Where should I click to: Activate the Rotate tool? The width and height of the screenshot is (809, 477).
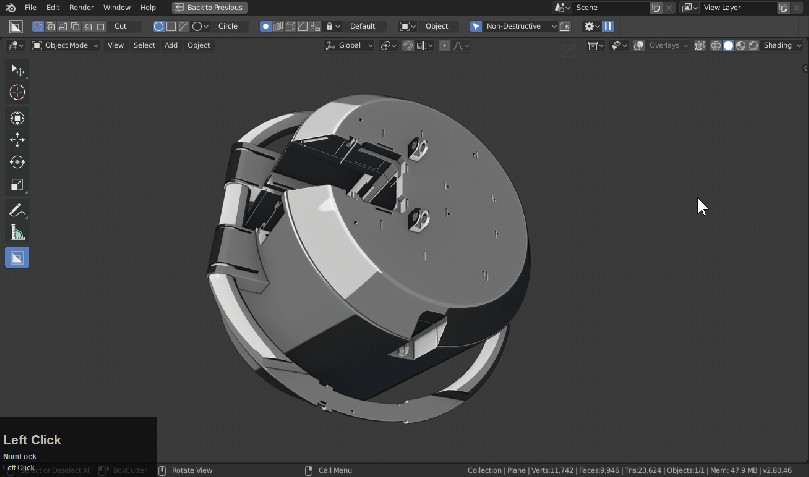coord(17,162)
